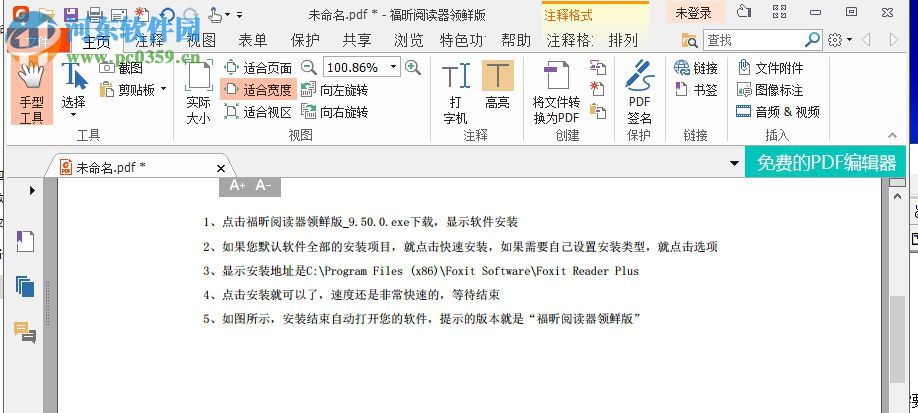Expand the Select (选择) tool dropdown arrow

73,115
